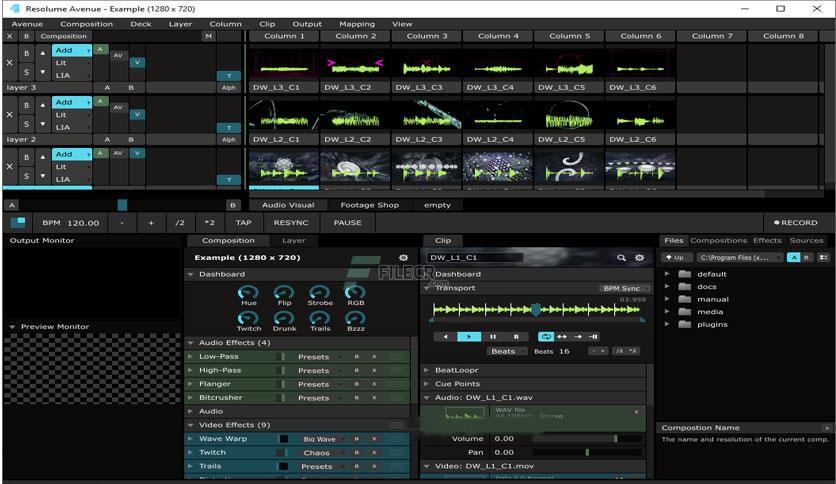Collapse the Audio Effects (4) section
Screen dimensions: 836x484
(x=190, y=343)
